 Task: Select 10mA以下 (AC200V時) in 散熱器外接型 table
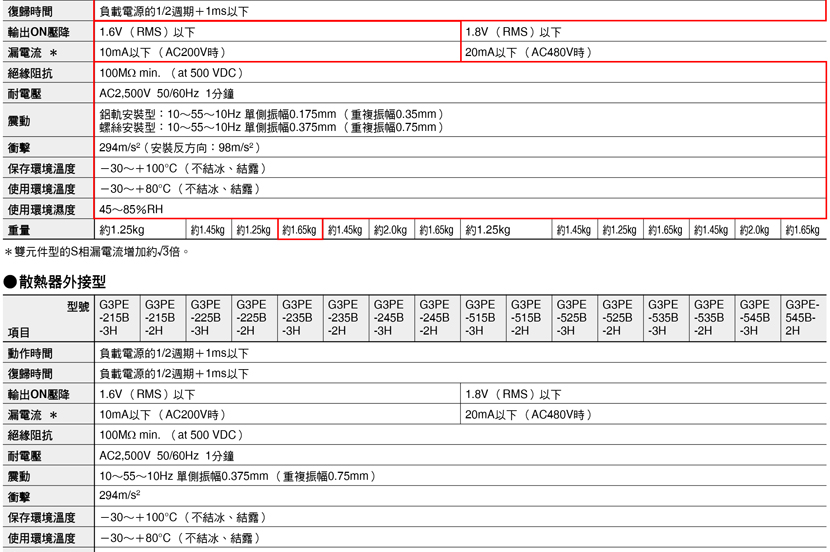tap(163, 414)
